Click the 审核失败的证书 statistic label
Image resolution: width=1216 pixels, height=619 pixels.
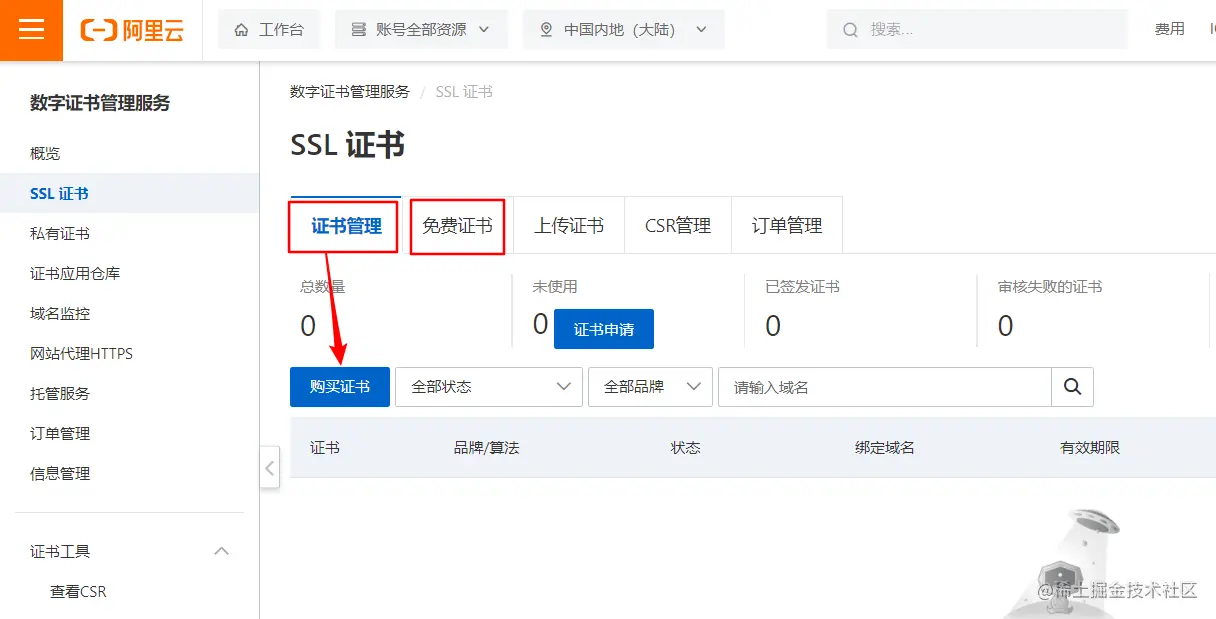(1050, 287)
